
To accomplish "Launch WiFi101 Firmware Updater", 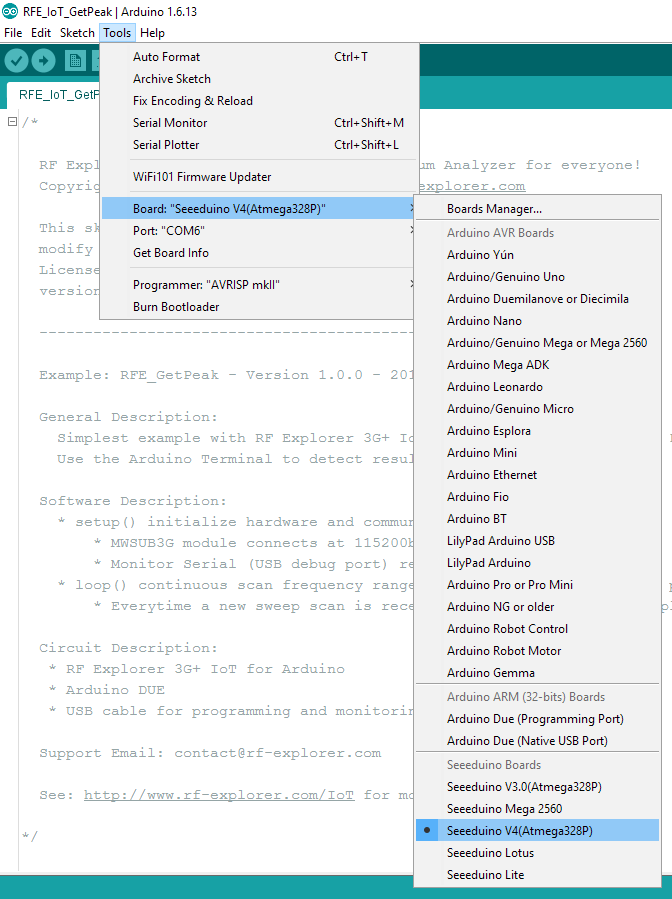I will pos(257,177).
